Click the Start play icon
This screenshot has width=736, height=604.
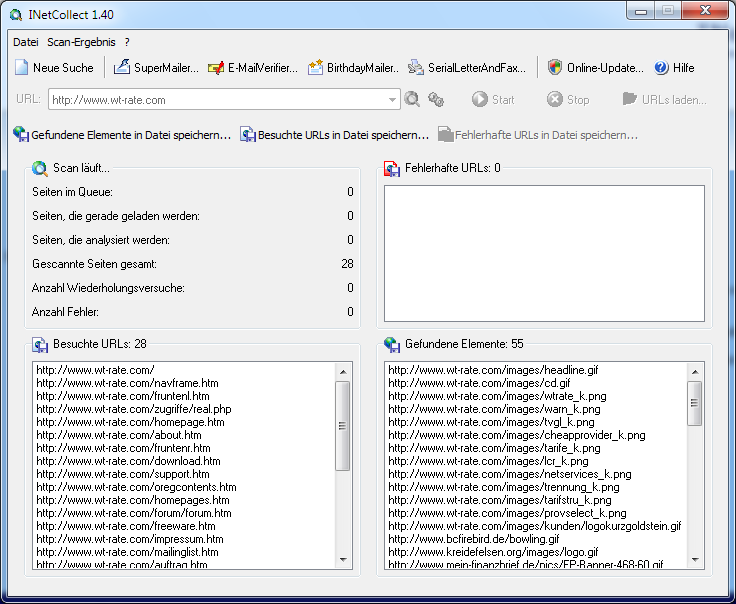point(480,99)
